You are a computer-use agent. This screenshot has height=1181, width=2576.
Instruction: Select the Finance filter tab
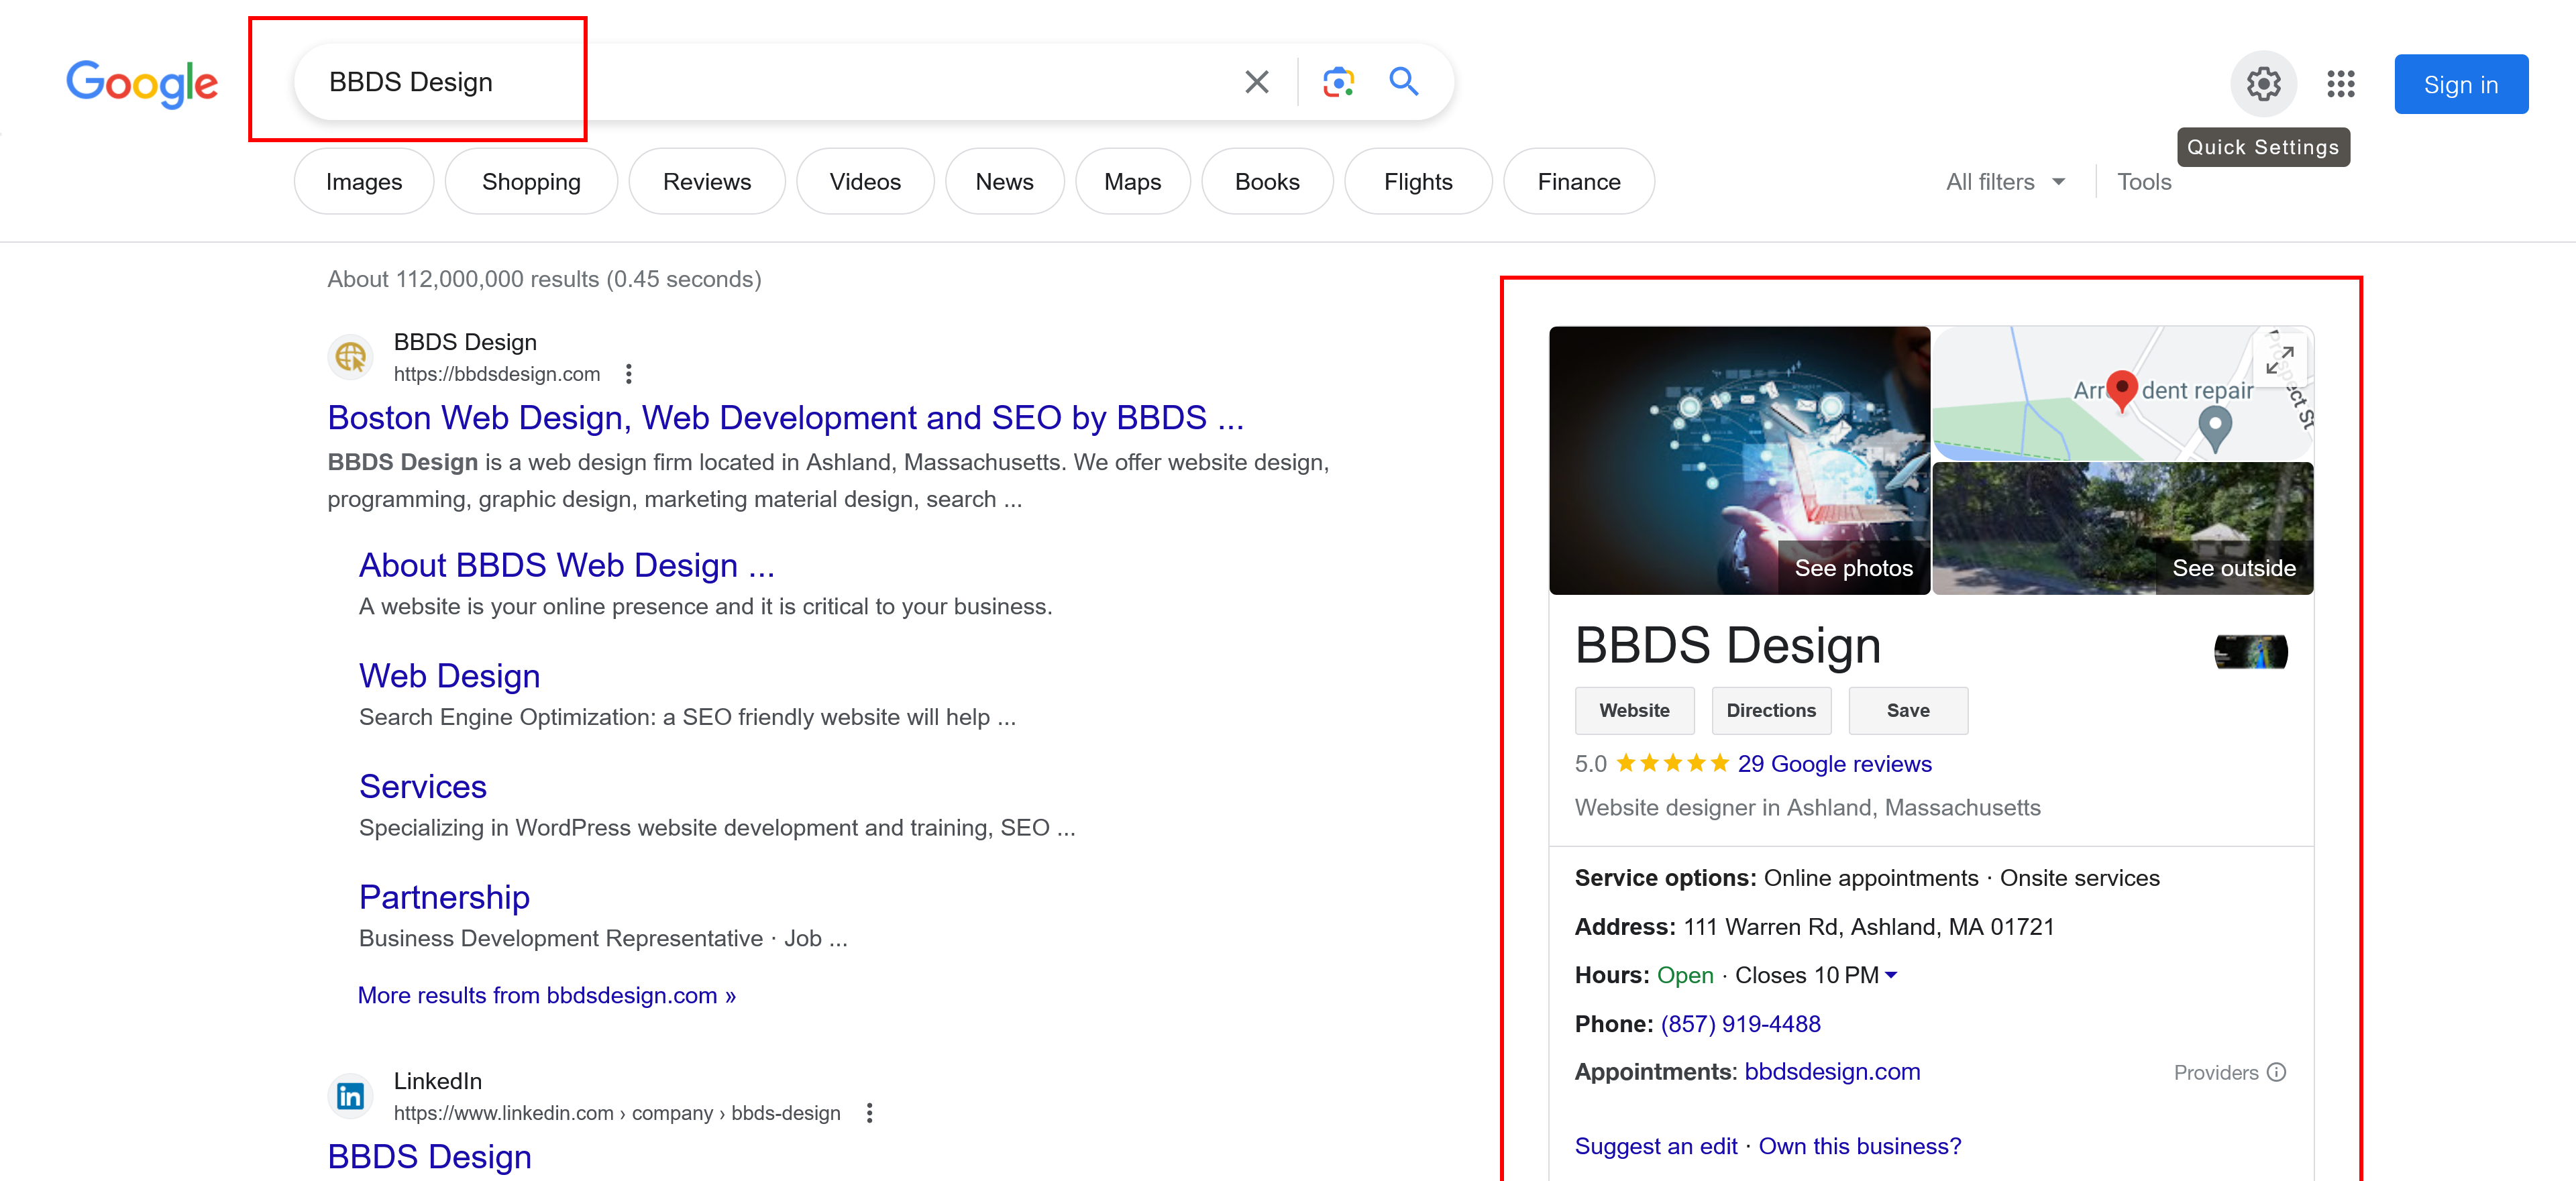(x=1579, y=182)
